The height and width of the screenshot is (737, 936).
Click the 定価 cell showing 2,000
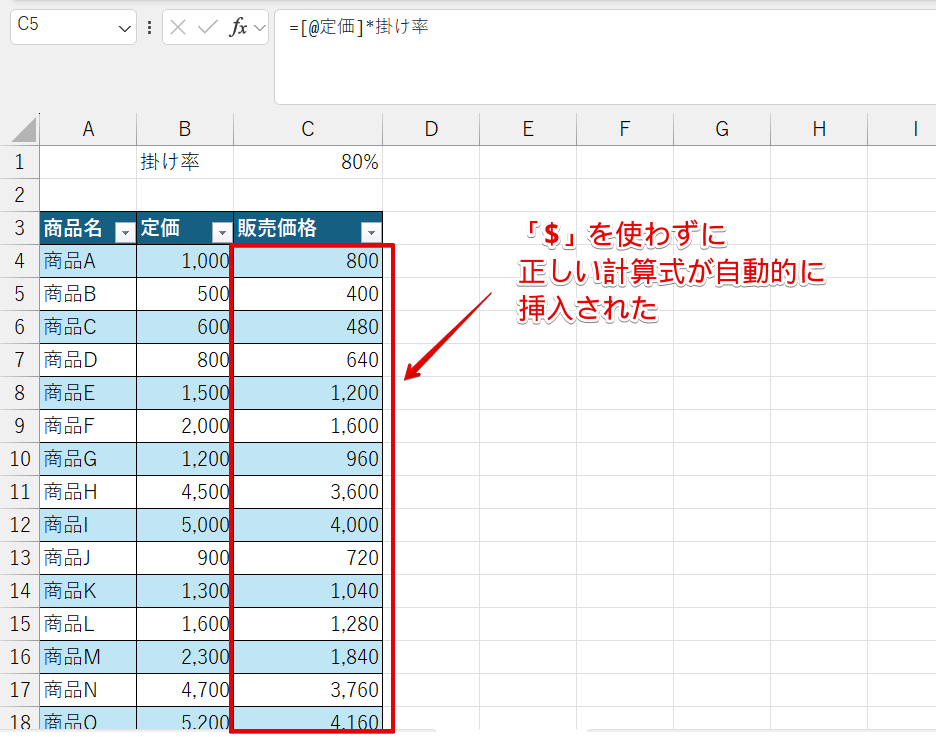tap(185, 426)
